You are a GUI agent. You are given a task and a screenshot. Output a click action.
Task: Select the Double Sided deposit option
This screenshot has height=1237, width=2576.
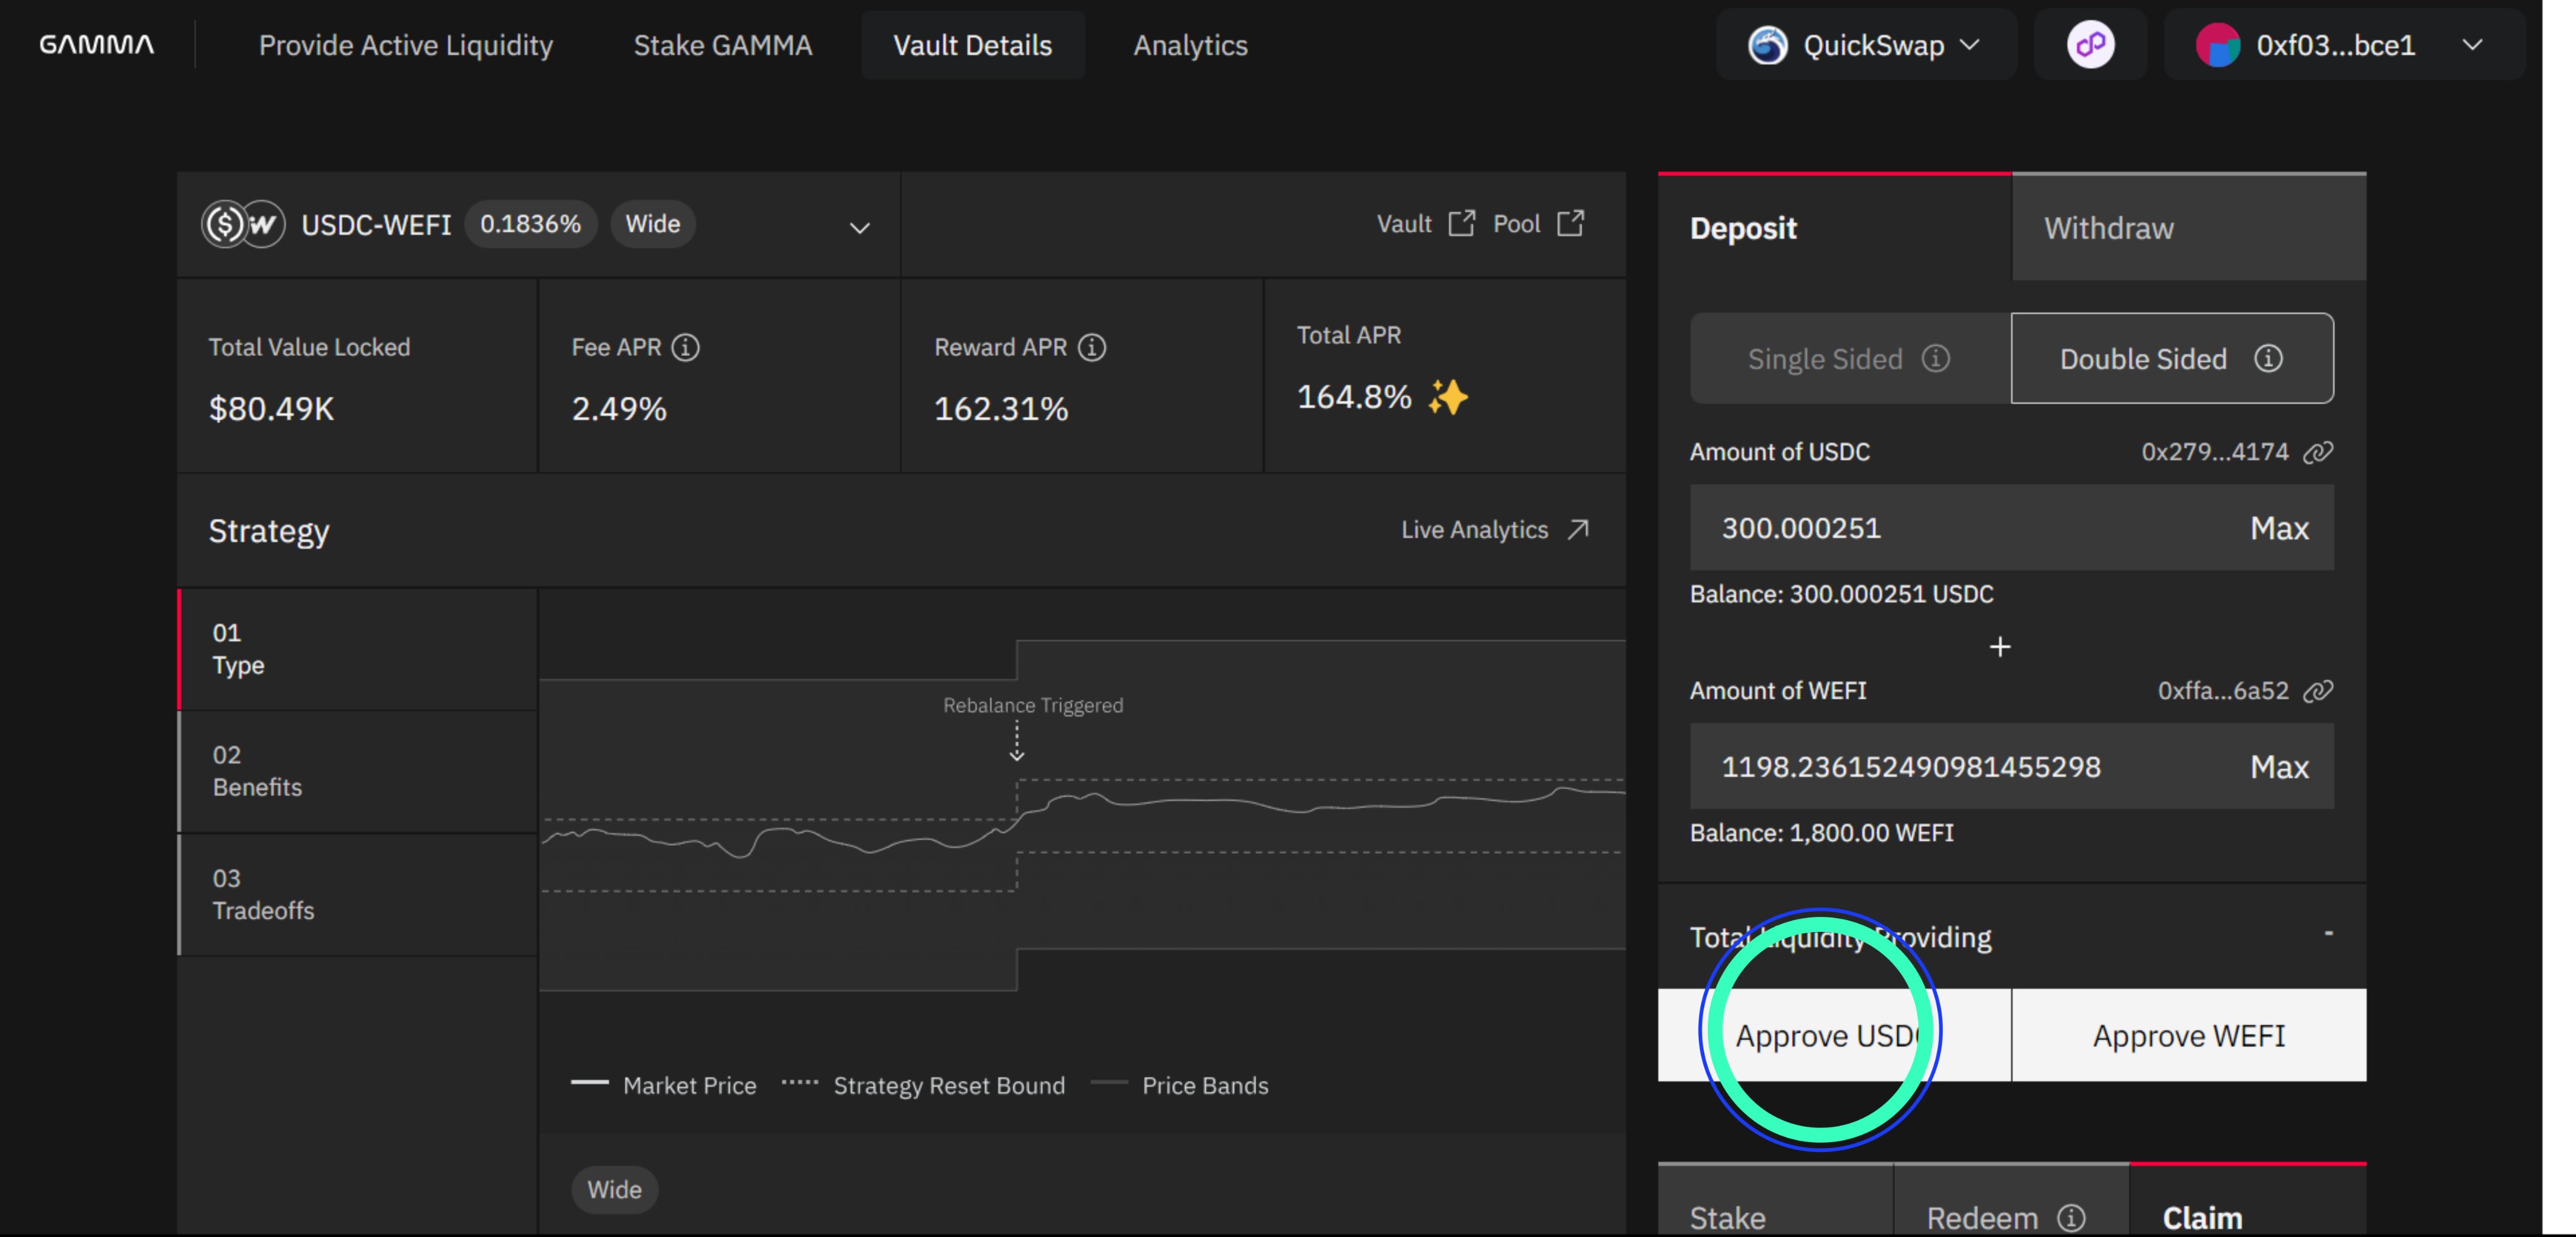[x=2172, y=359]
